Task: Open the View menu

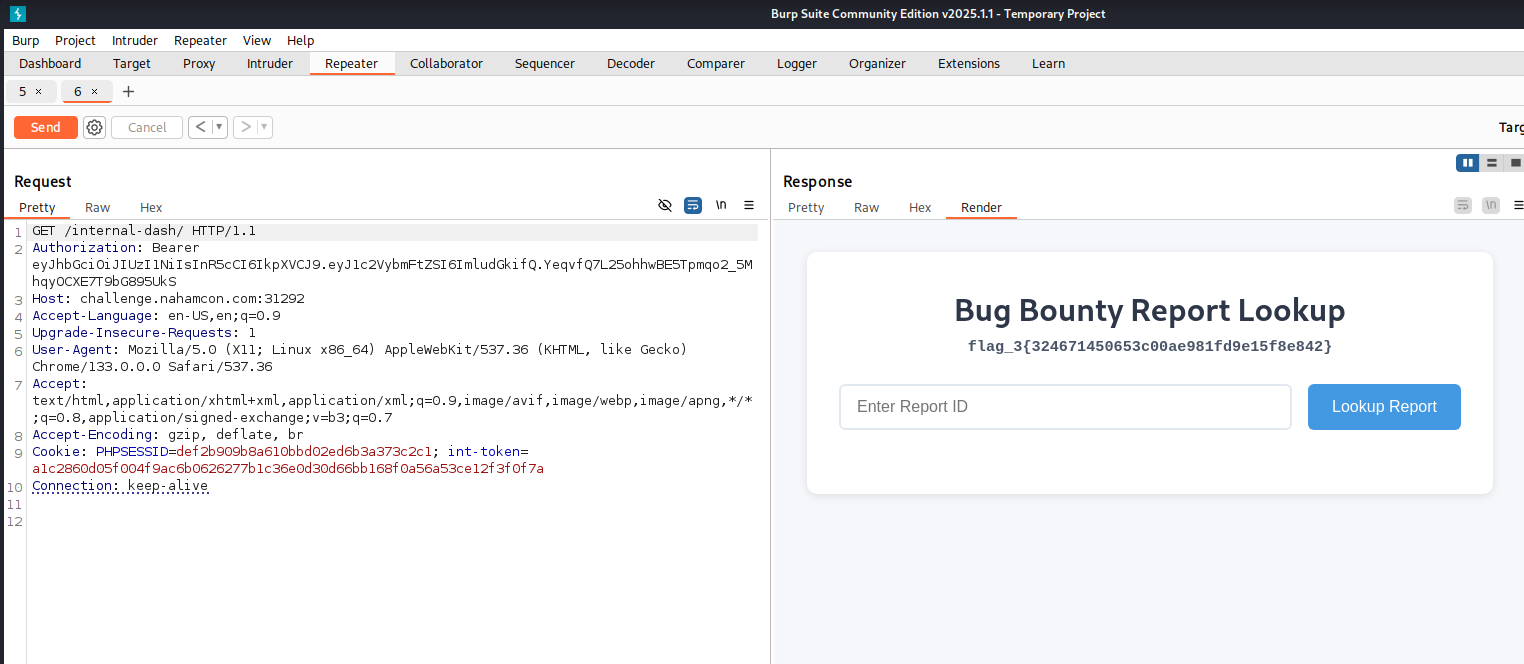Action: tap(257, 40)
